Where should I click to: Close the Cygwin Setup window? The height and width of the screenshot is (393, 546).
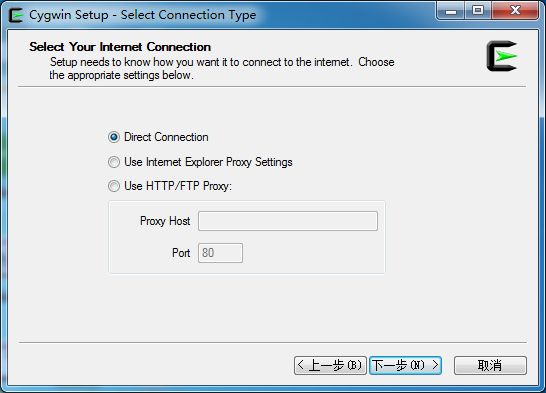point(515,11)
